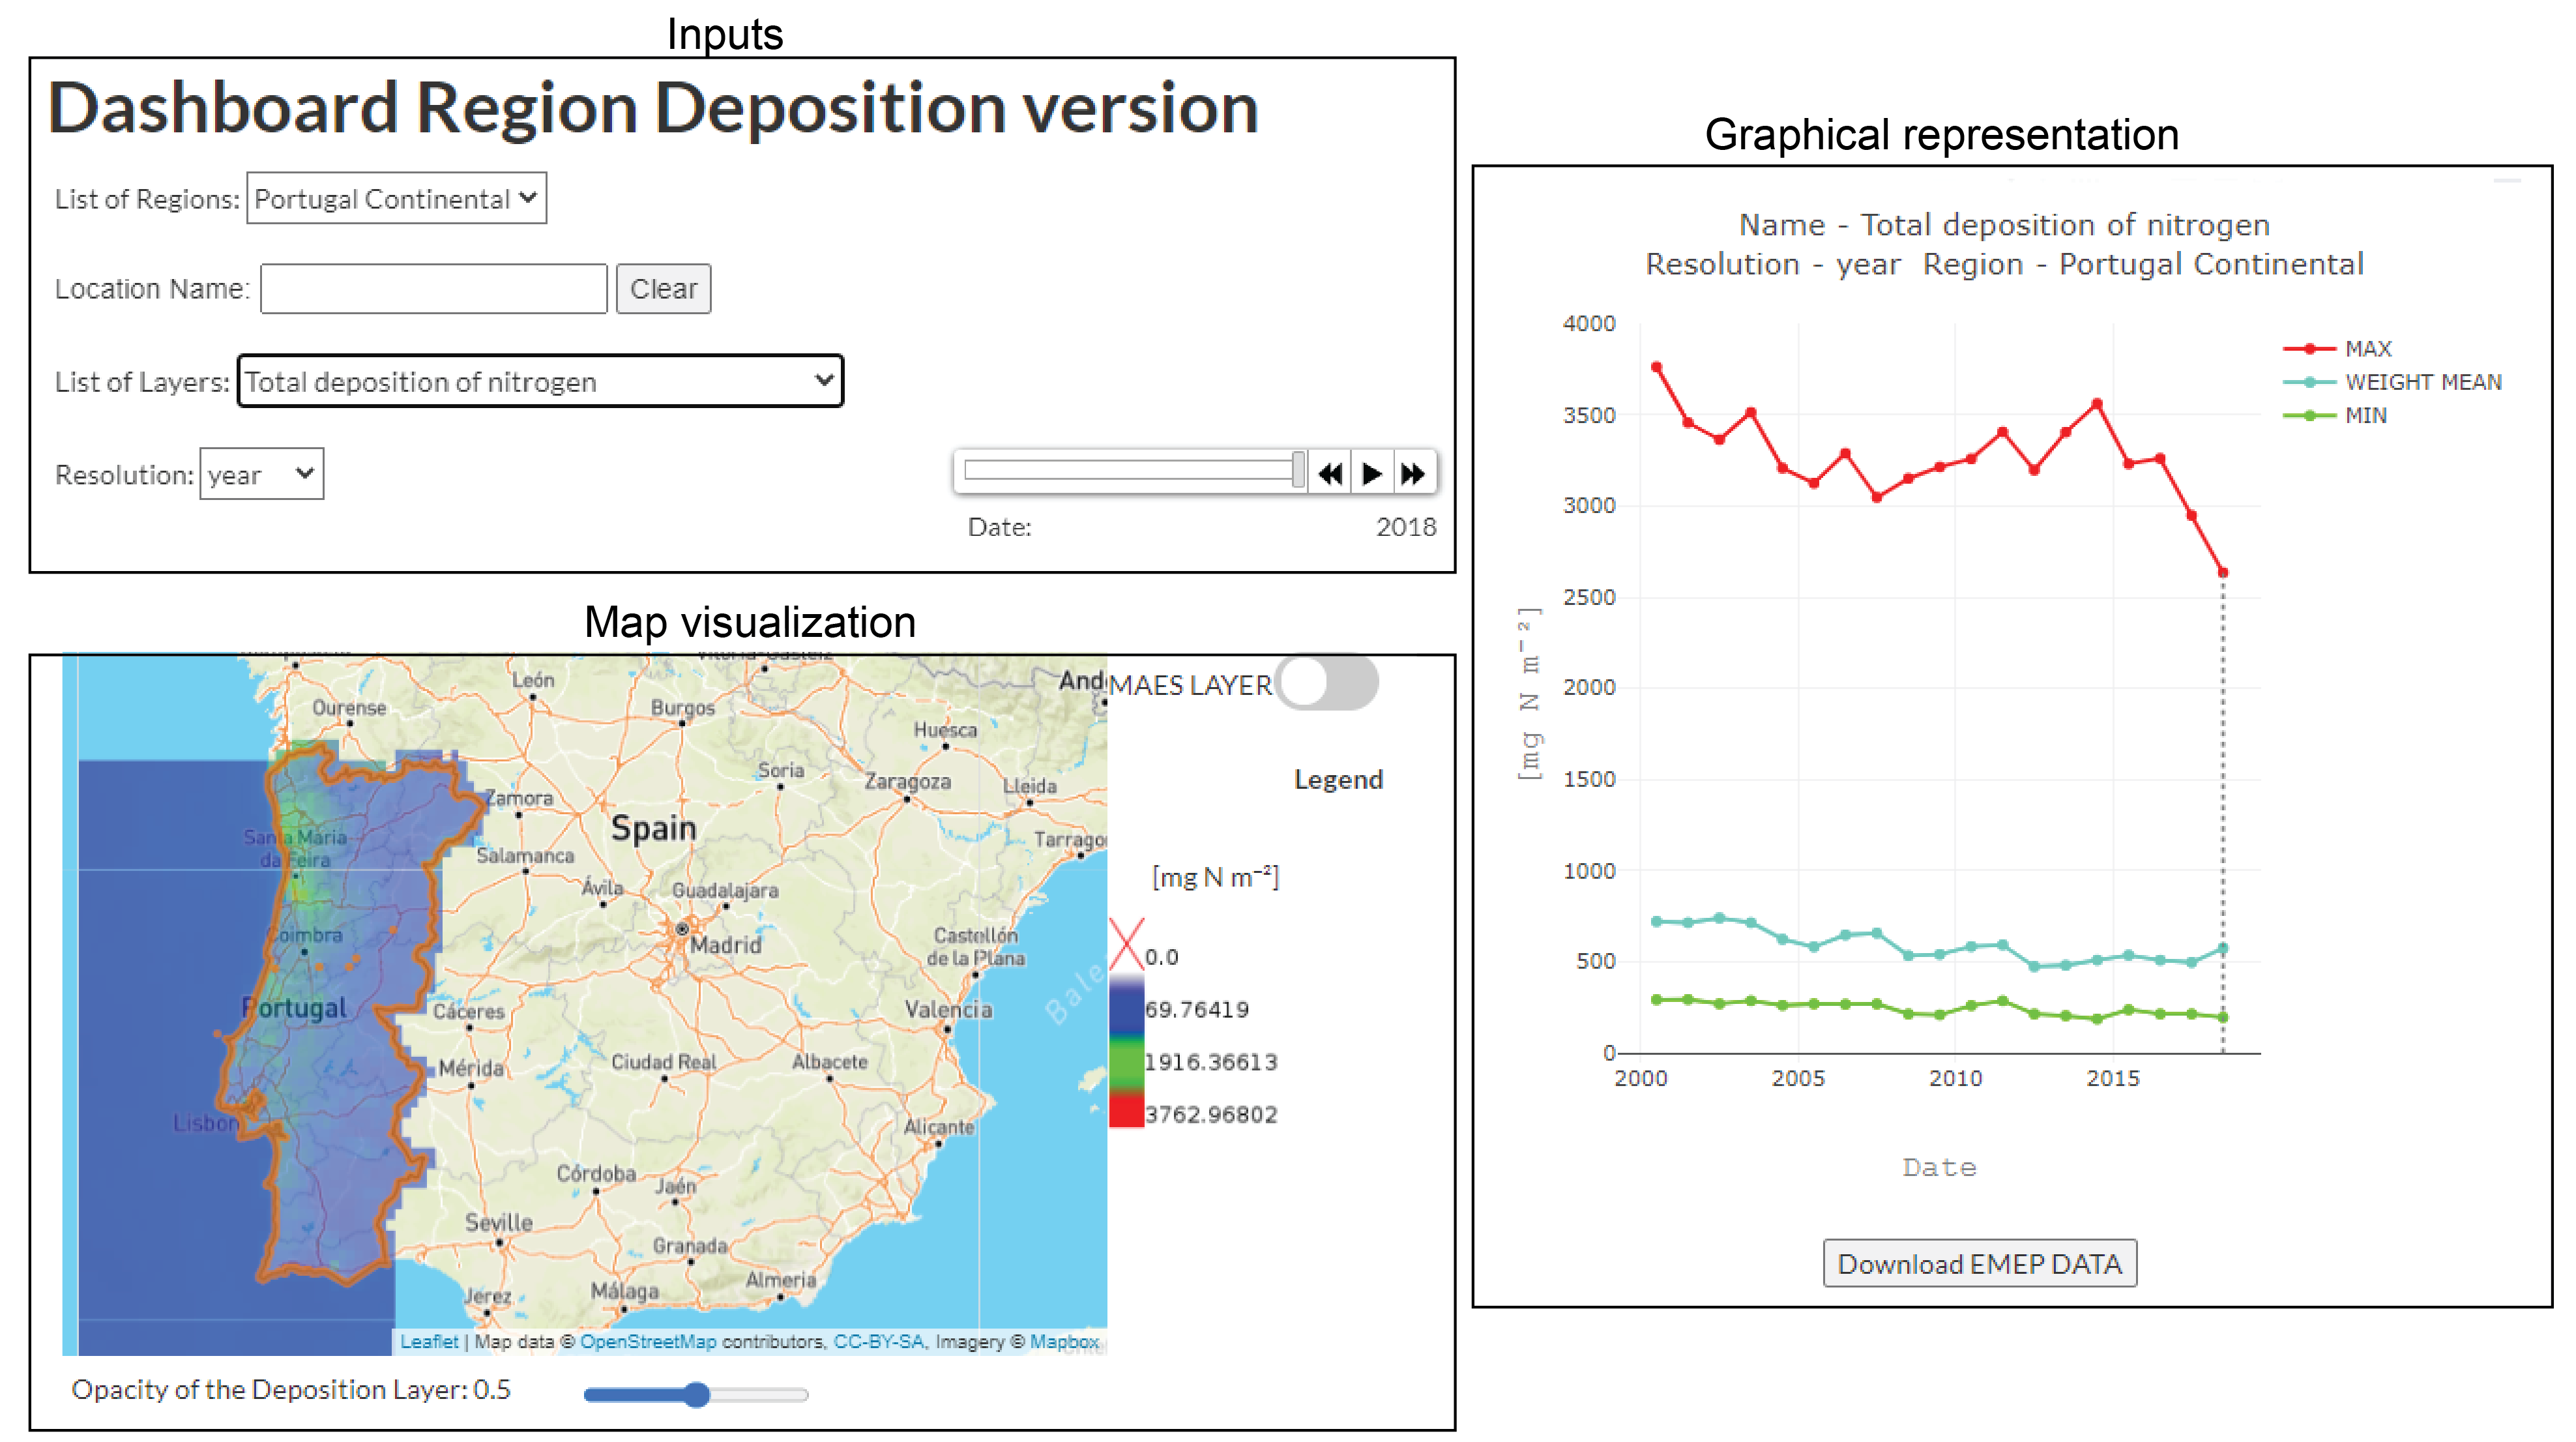Click the crossed-out 0.0 no-data legend icon
The image size is (2576, 1442).
(x=1126, y=944)
